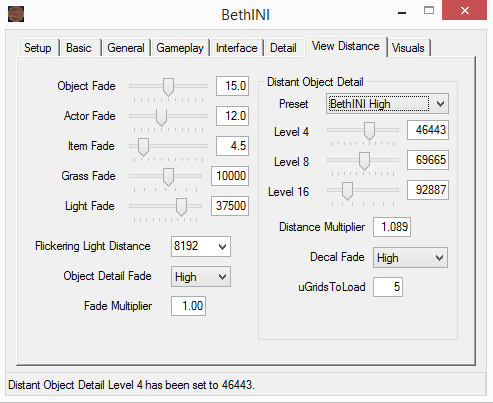Open the Object Detail Fade dropdown
The height and width of the screenshot is (403, 493).
[201, 277]
